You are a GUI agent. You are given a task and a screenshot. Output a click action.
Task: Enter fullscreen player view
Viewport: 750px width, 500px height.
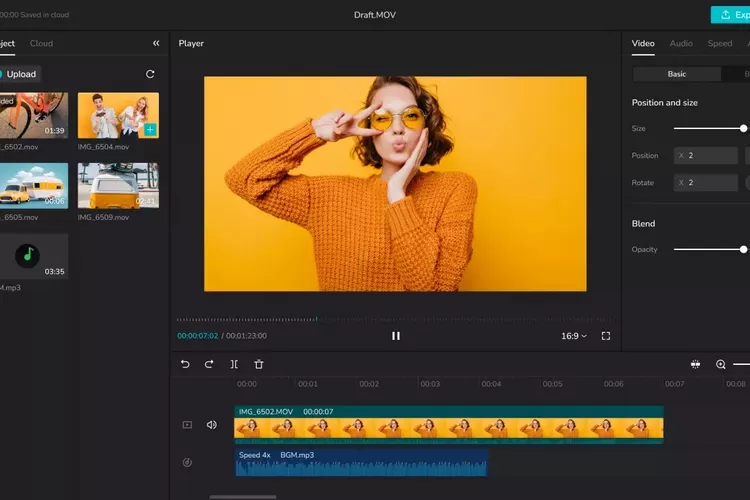click(x=606, y=336)
